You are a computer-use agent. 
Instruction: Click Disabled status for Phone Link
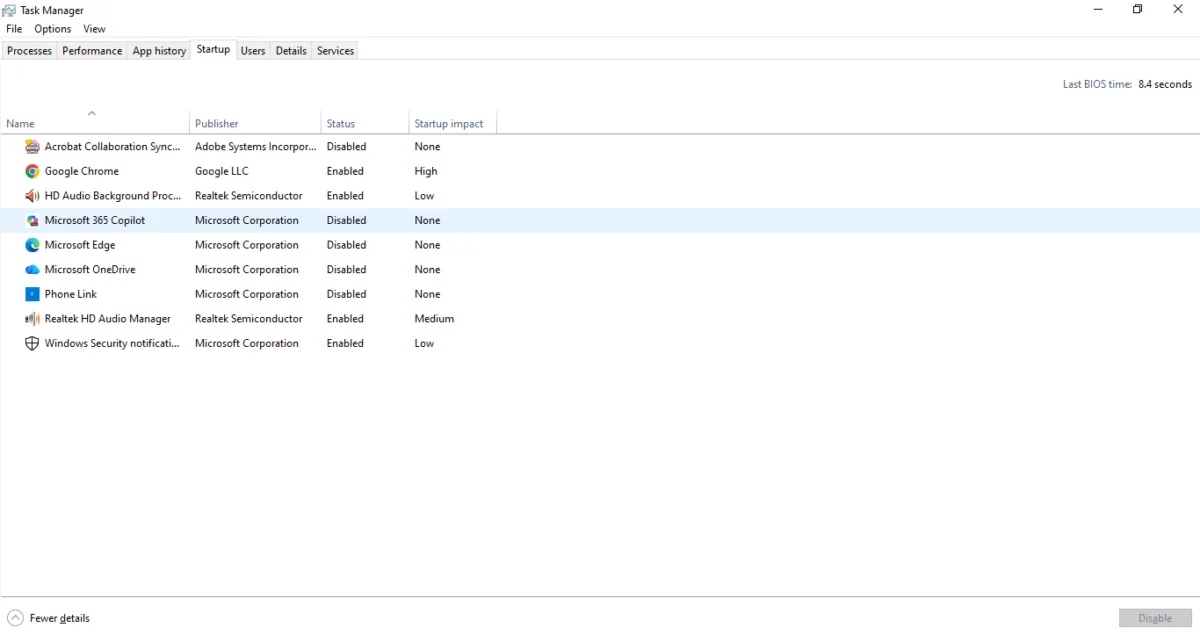pos(346,294)
